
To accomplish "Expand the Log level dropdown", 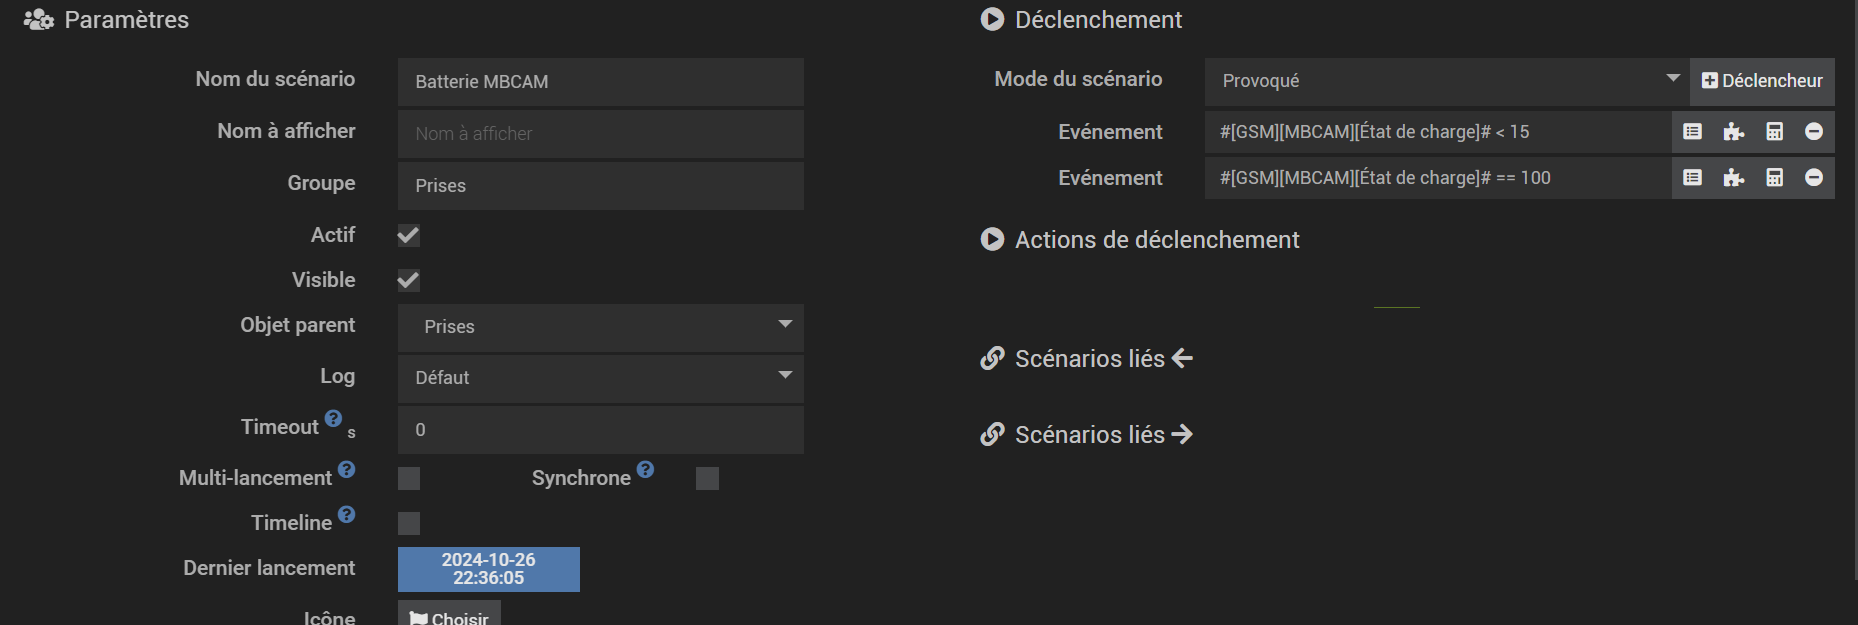I will 600,378.
